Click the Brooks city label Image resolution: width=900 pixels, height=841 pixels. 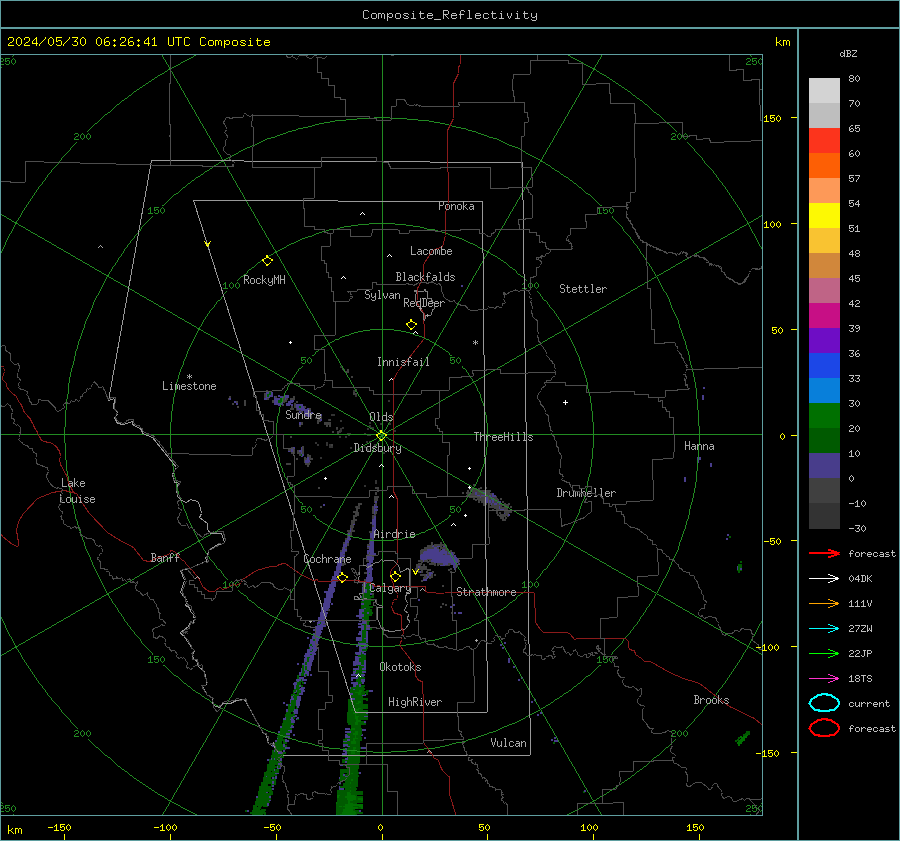pyautogui.click(x=711, y=700)
